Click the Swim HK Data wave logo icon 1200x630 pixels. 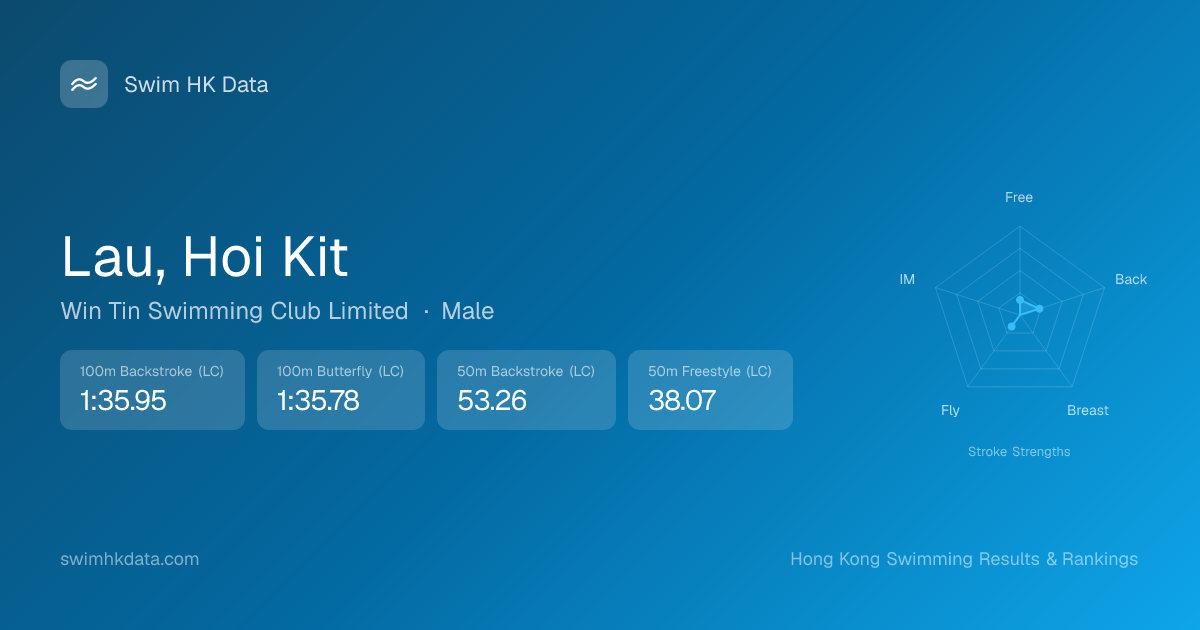pyautogui.click(x=84, y=84)
